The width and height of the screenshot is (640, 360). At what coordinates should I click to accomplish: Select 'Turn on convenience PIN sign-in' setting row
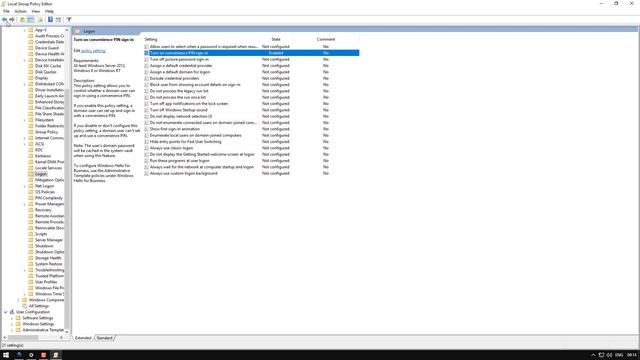pyautogui.click(x=251, y=53)
